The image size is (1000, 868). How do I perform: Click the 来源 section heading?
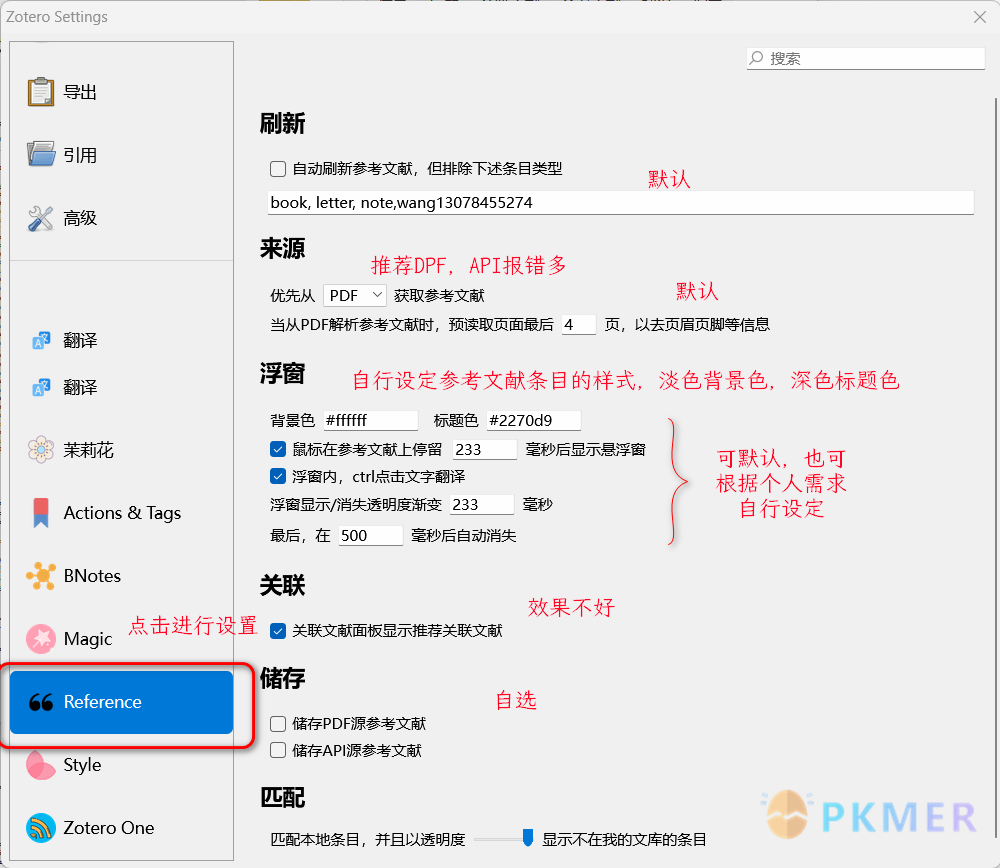click(x=283, y=249)
